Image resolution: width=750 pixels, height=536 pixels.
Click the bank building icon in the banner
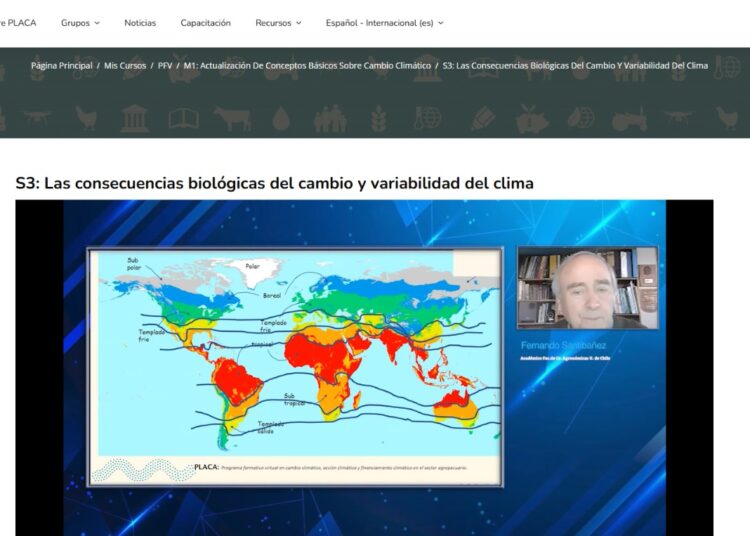tap(135, 119)
